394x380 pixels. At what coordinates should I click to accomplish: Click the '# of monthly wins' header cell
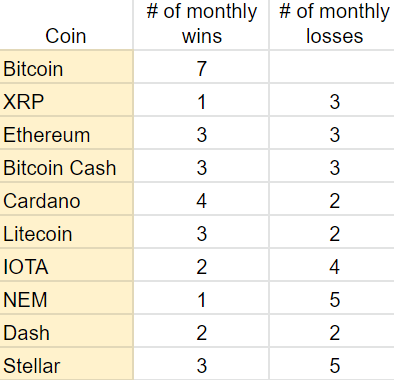(201, 25)
